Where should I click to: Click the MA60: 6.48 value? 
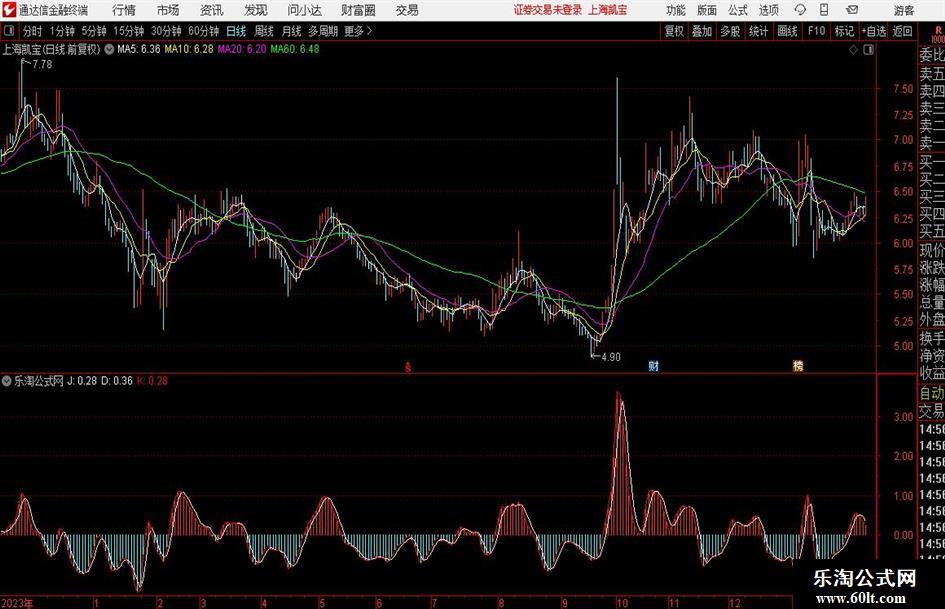tap(295, 49)
